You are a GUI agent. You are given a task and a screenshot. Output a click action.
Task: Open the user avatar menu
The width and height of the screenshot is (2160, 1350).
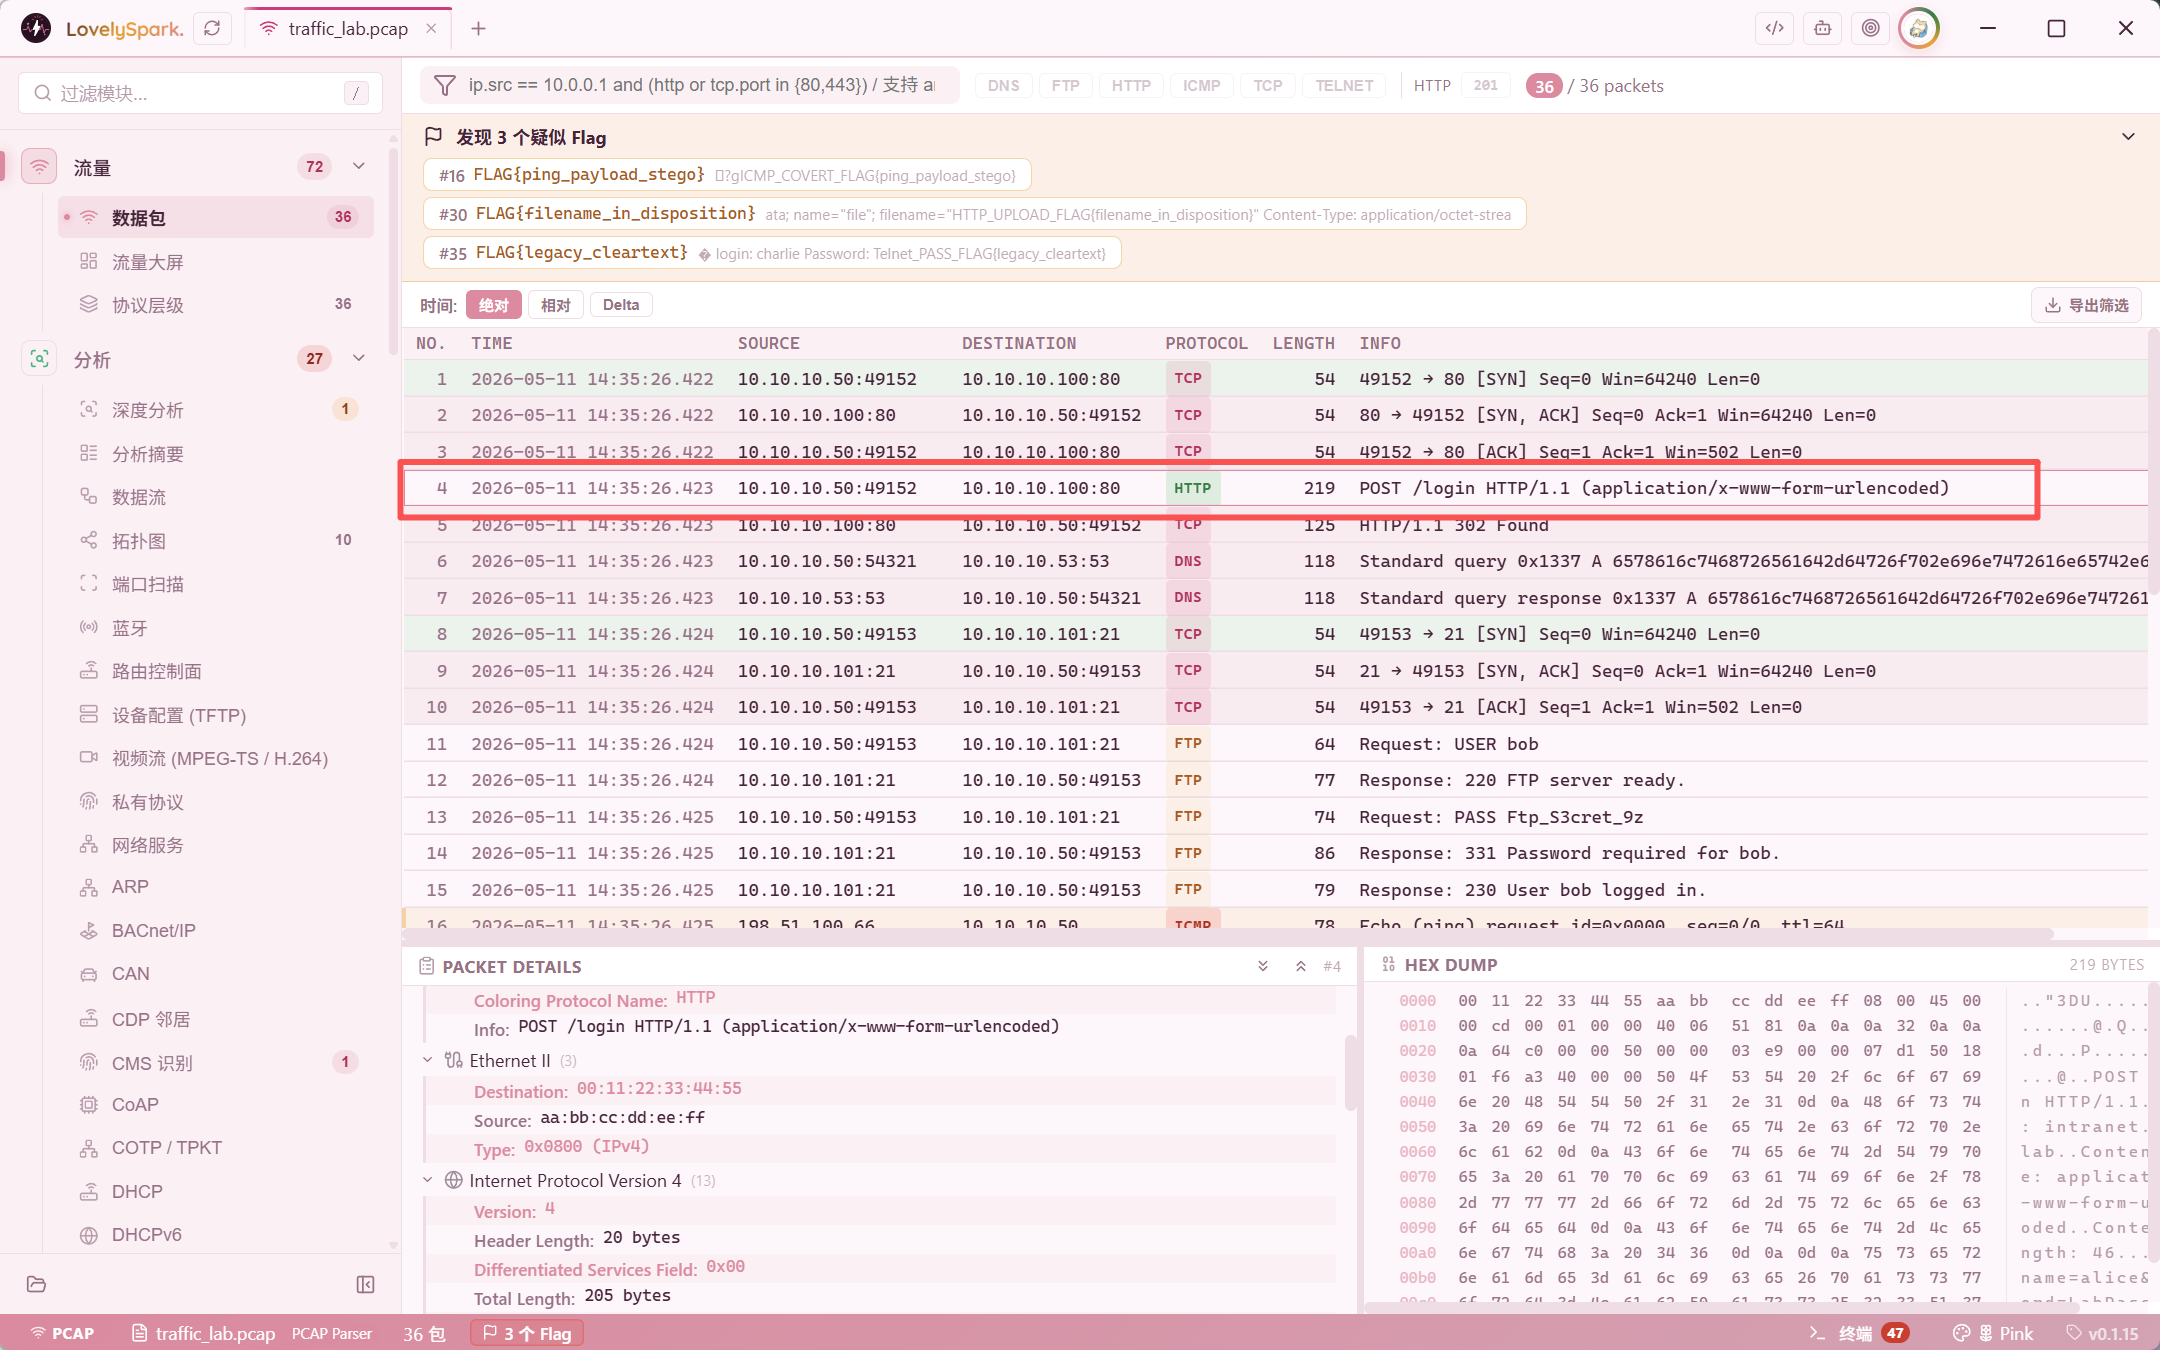(x=1918, y=29)
